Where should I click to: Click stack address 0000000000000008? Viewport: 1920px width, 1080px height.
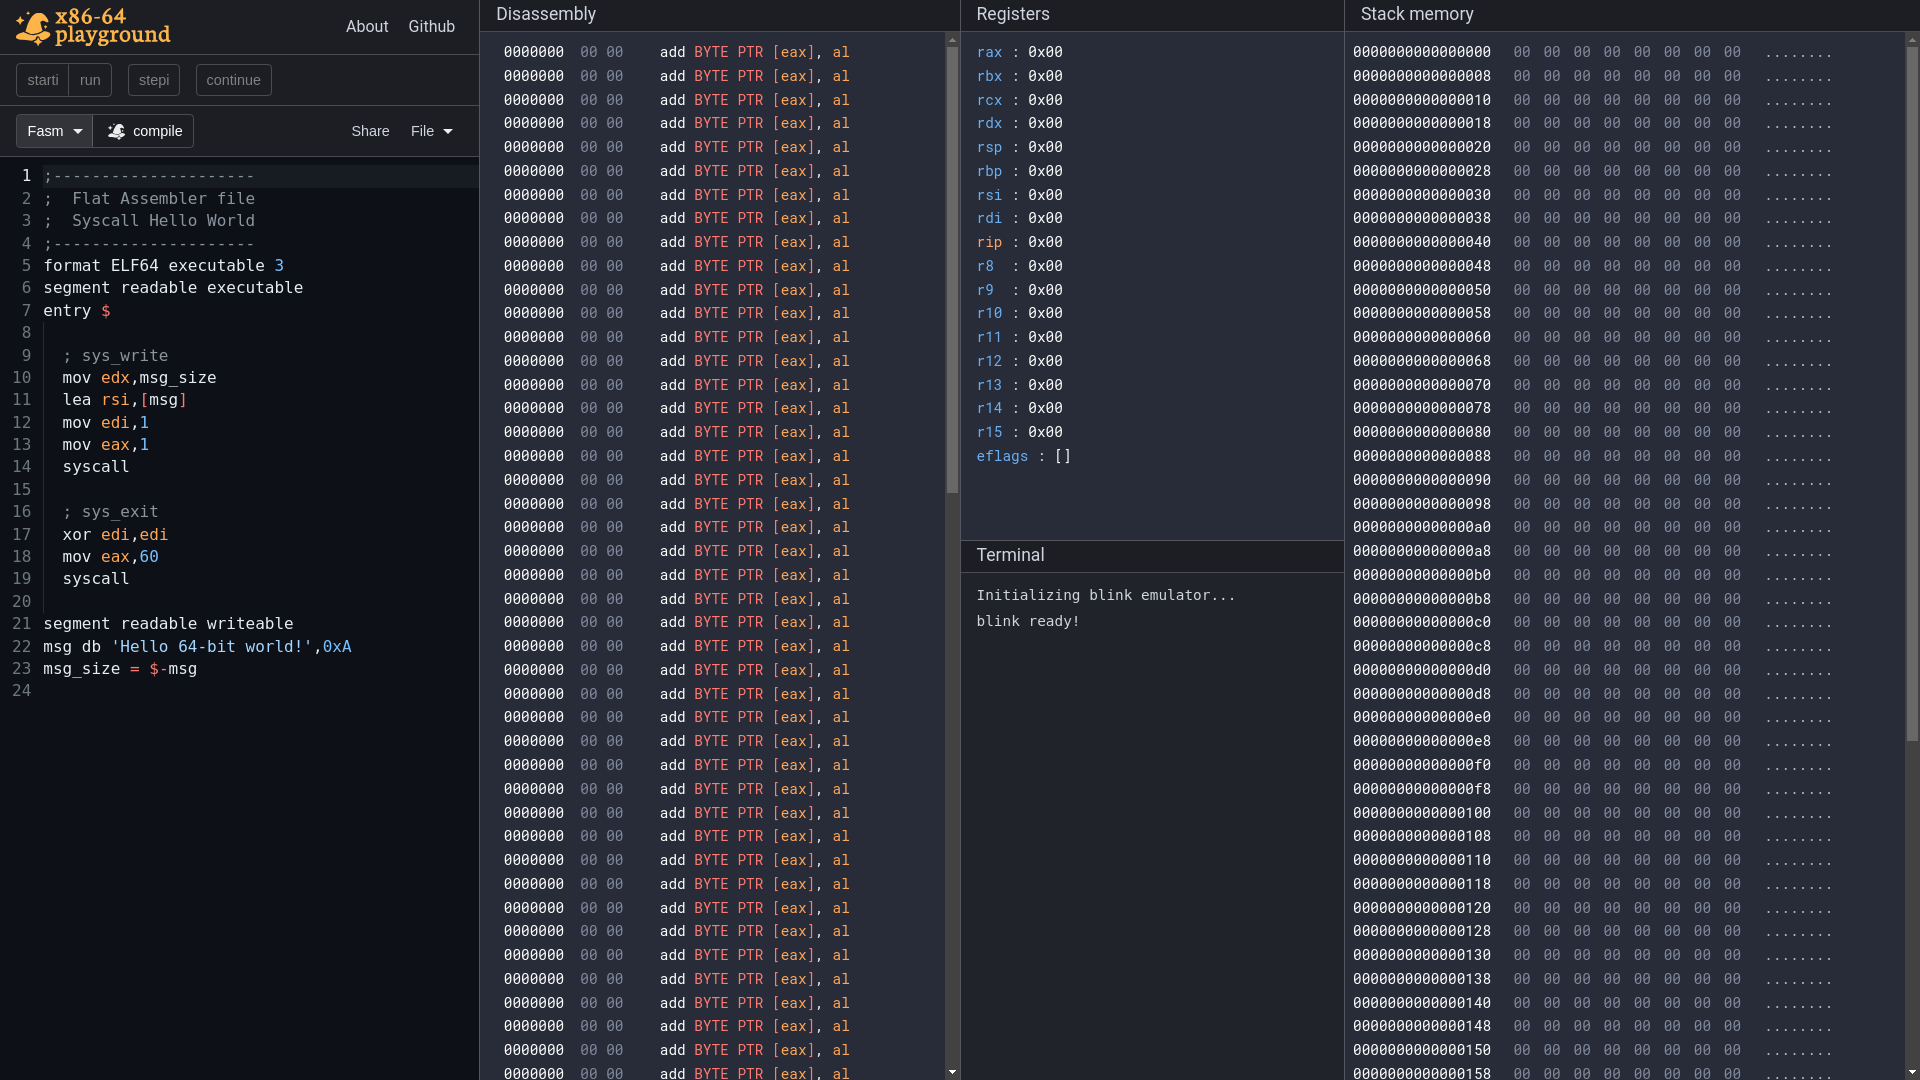point(1421,76)
